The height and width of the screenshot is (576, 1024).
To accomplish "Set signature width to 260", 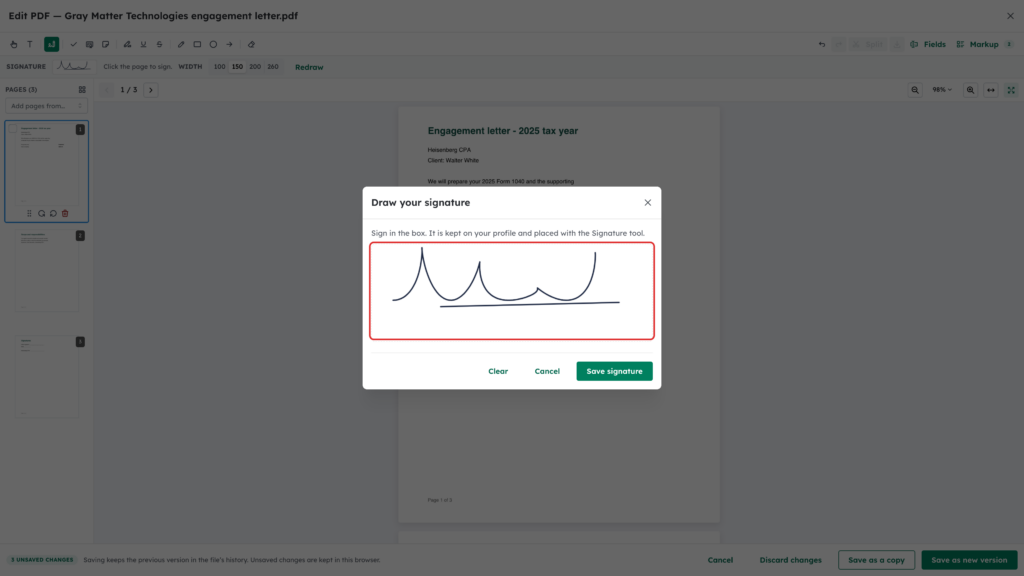I will (273, 67).
